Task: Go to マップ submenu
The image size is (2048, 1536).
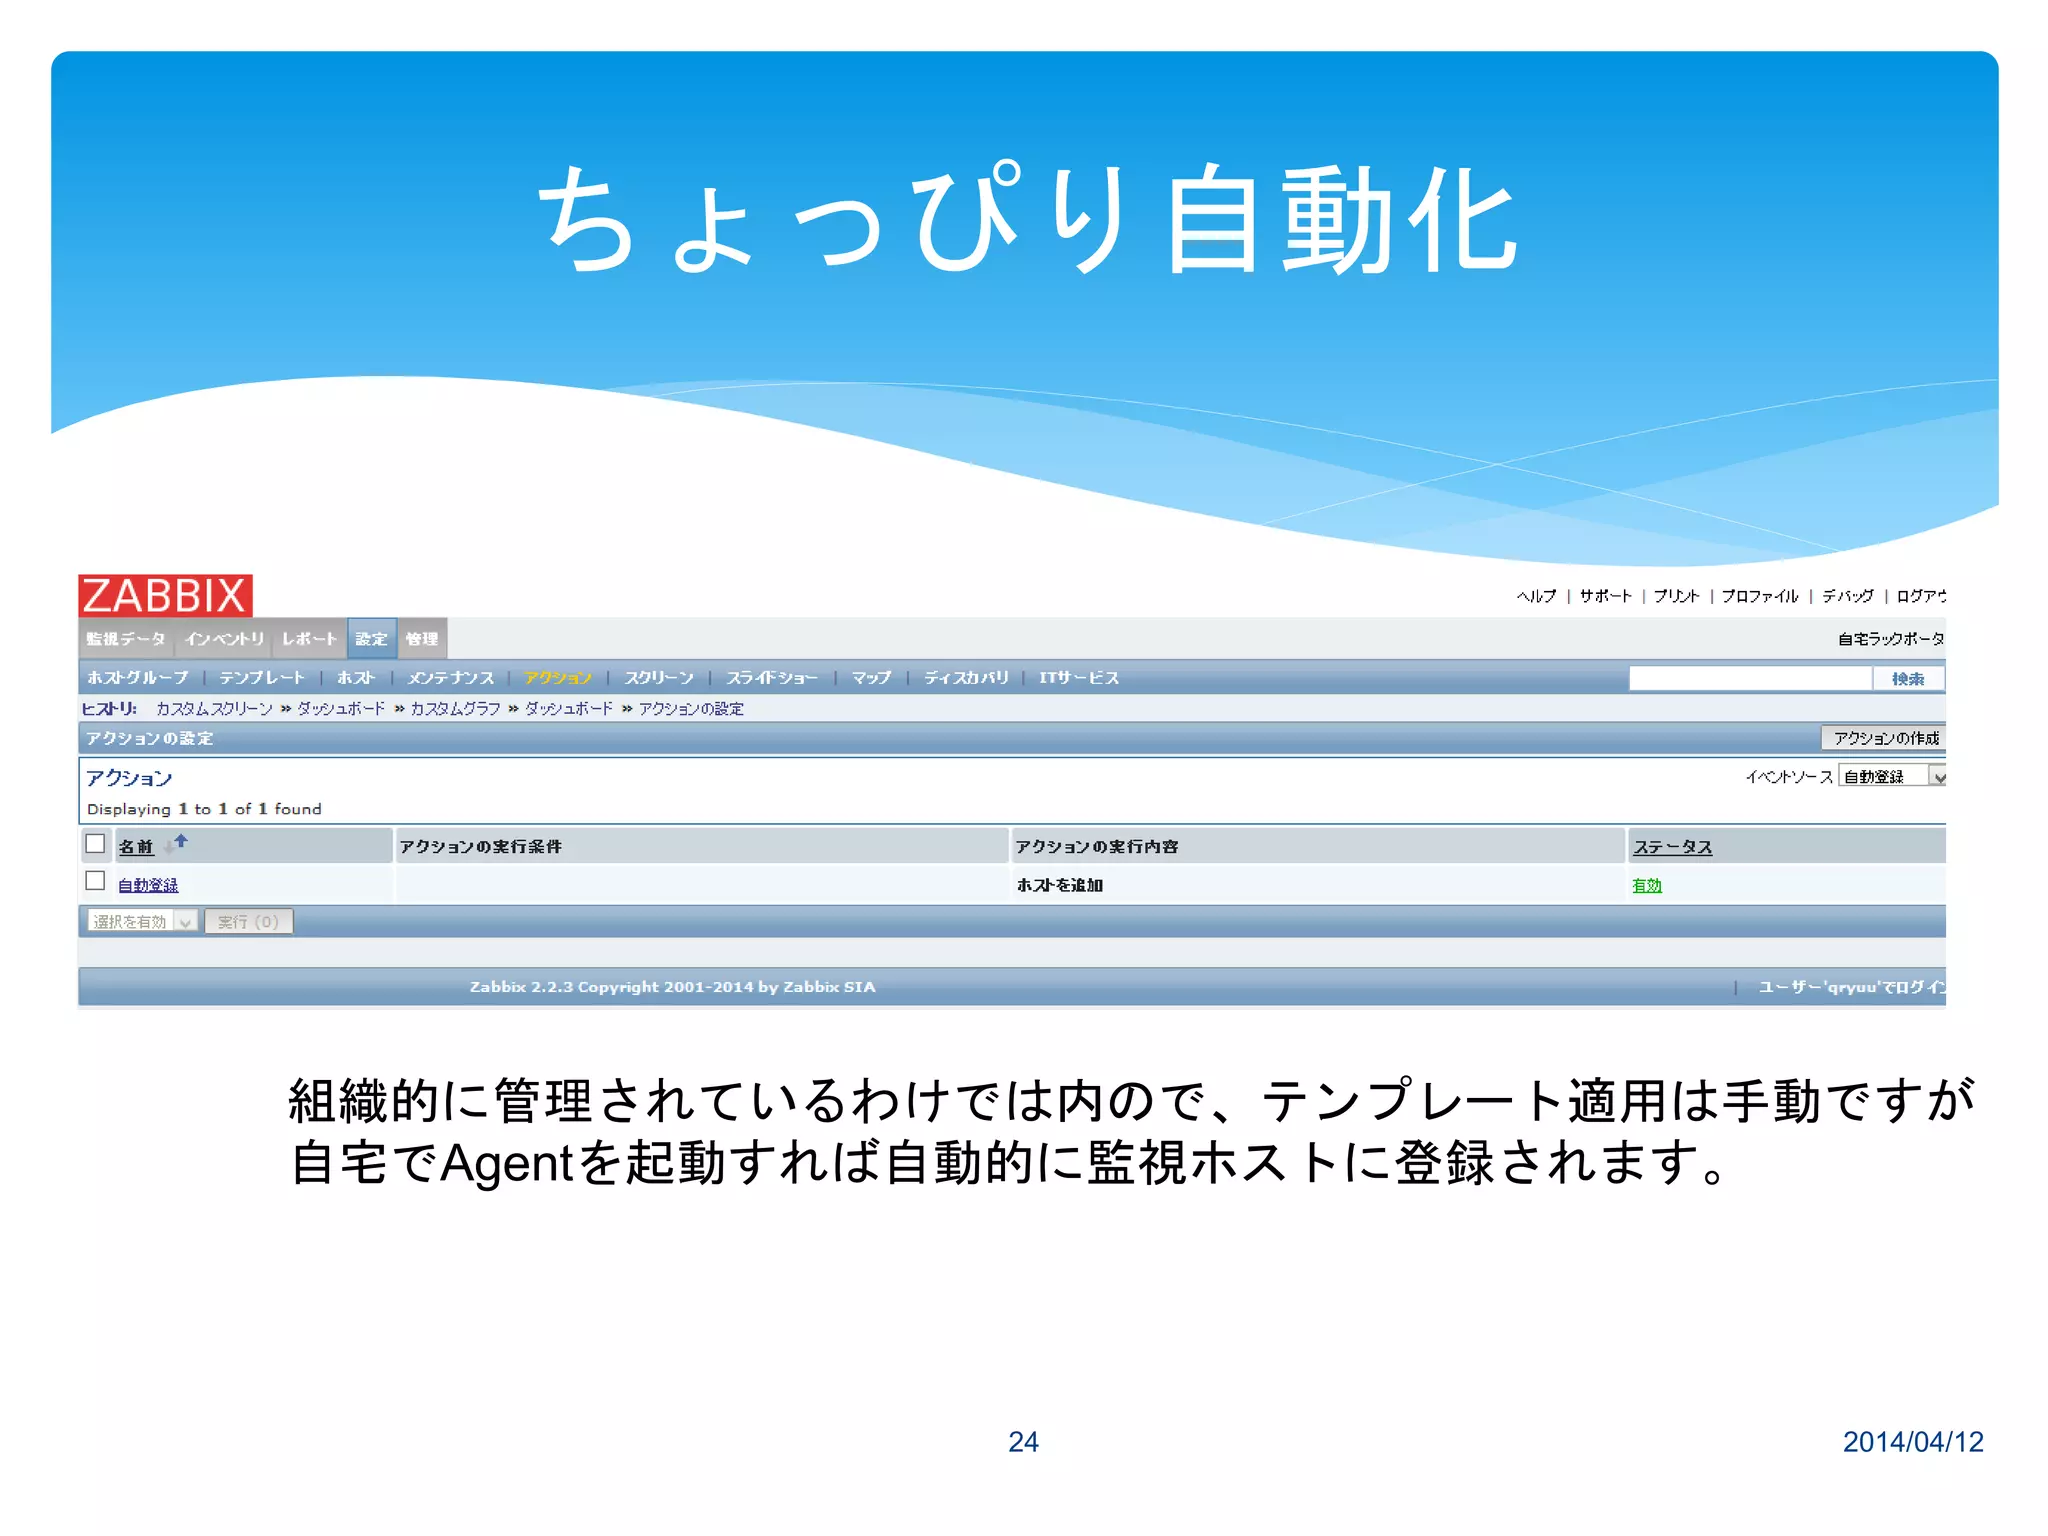Action: 871,677
